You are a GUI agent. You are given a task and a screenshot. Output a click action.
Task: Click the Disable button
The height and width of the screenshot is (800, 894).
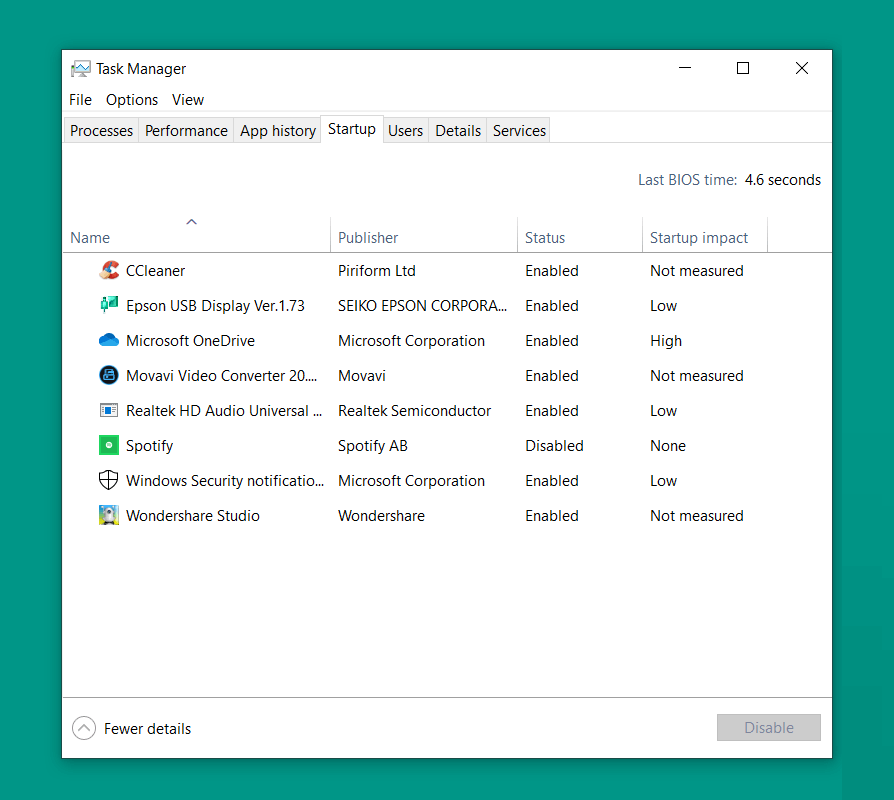tap(769, 728)
